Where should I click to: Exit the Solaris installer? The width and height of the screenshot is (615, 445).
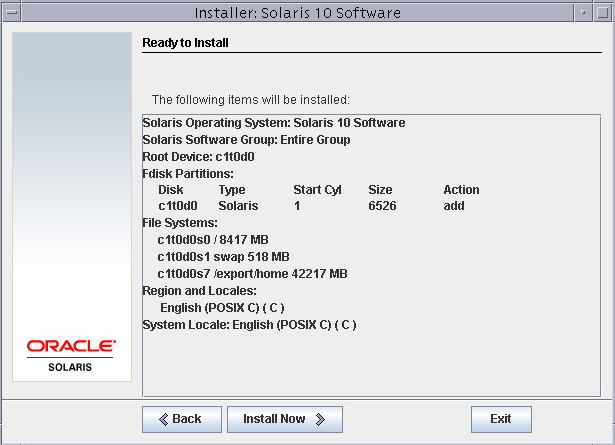[x=501, y=419]
